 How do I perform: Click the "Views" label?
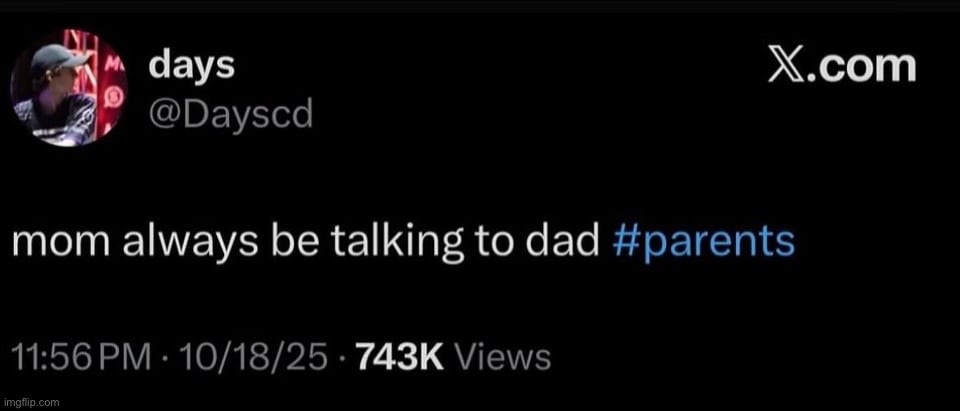(504, 357)
